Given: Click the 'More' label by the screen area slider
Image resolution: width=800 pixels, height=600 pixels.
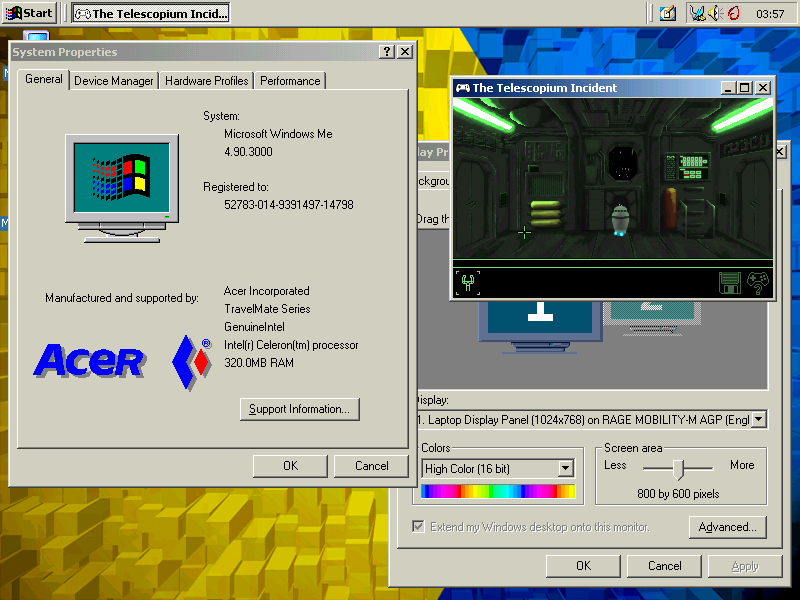Looking at the screenshot, I should tap(742, 465).
